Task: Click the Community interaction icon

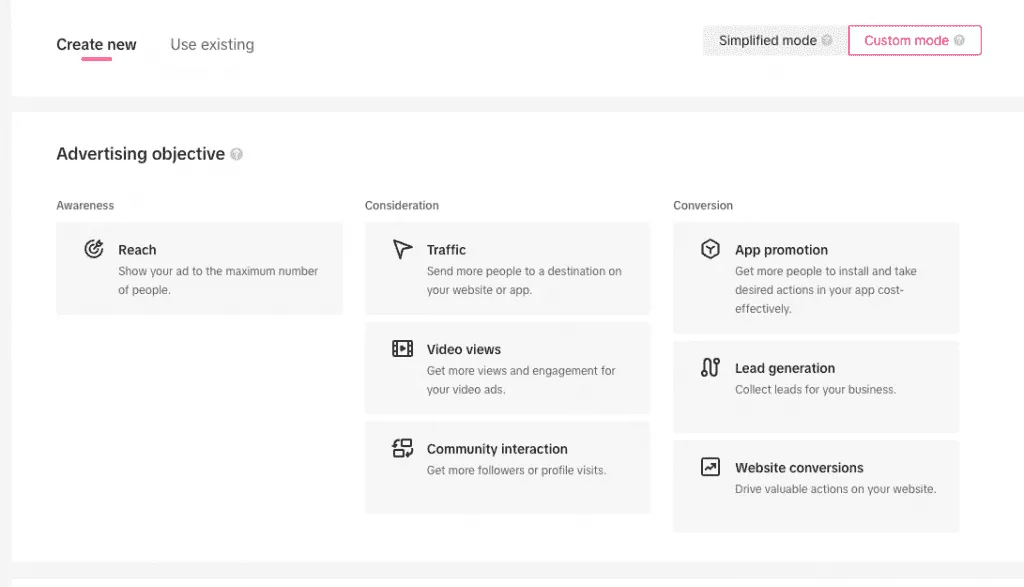Action: point(402,448)
